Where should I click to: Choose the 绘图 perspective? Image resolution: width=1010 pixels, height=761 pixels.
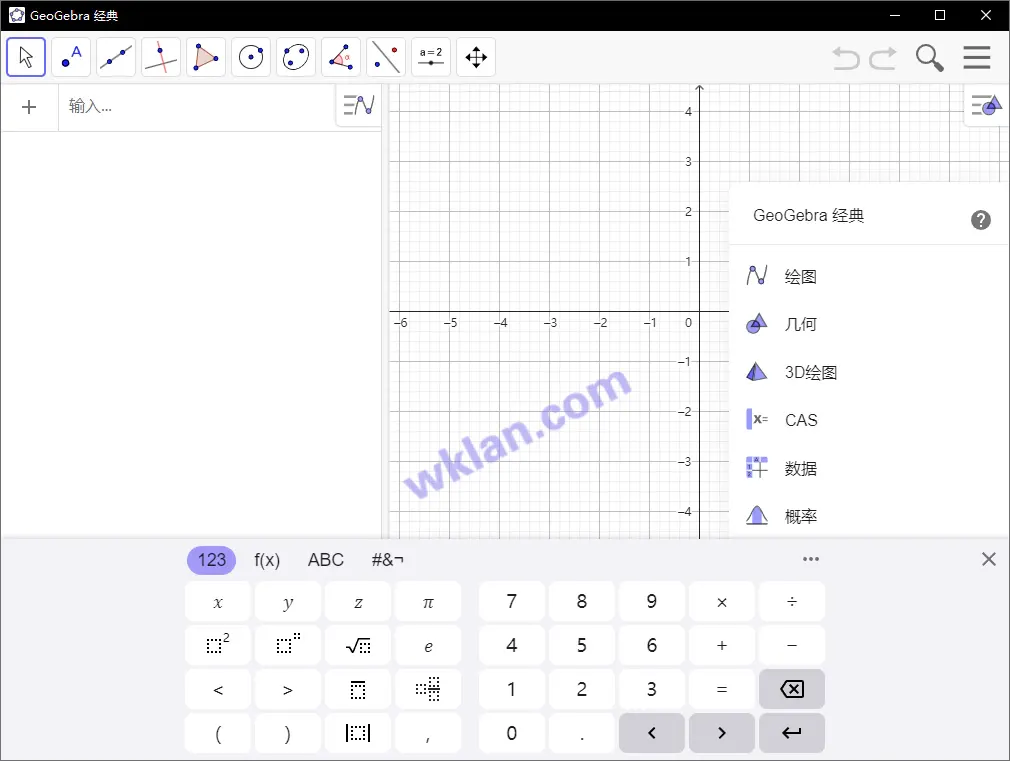tap(870, 276)
